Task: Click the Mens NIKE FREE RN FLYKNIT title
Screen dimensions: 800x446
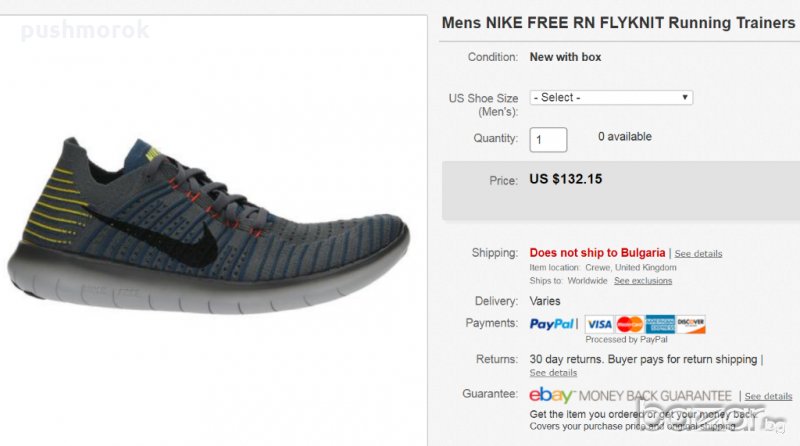Action: pyautogui.click(x=618, y=23)
